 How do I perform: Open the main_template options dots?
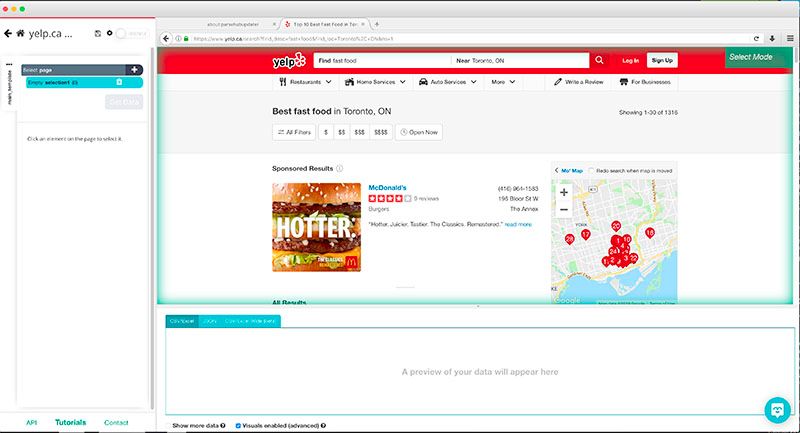pos(9,65)
